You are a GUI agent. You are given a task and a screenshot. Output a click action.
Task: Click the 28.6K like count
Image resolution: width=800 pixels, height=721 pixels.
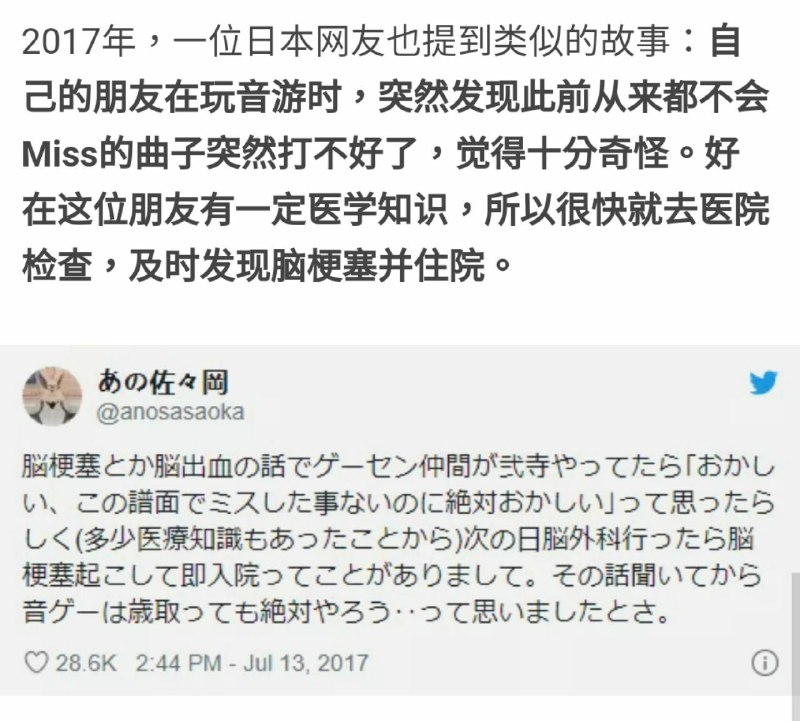(x=86, y=663)
